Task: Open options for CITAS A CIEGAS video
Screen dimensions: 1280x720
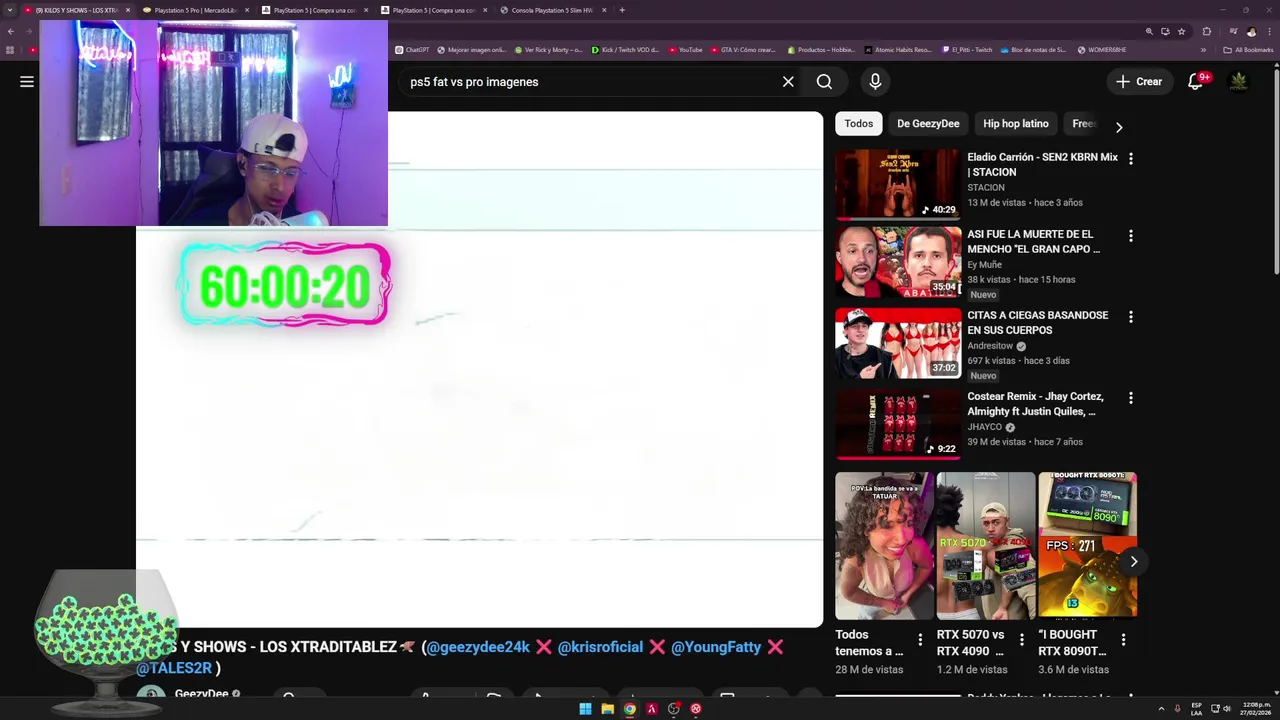Action: tap(1131, 317)
